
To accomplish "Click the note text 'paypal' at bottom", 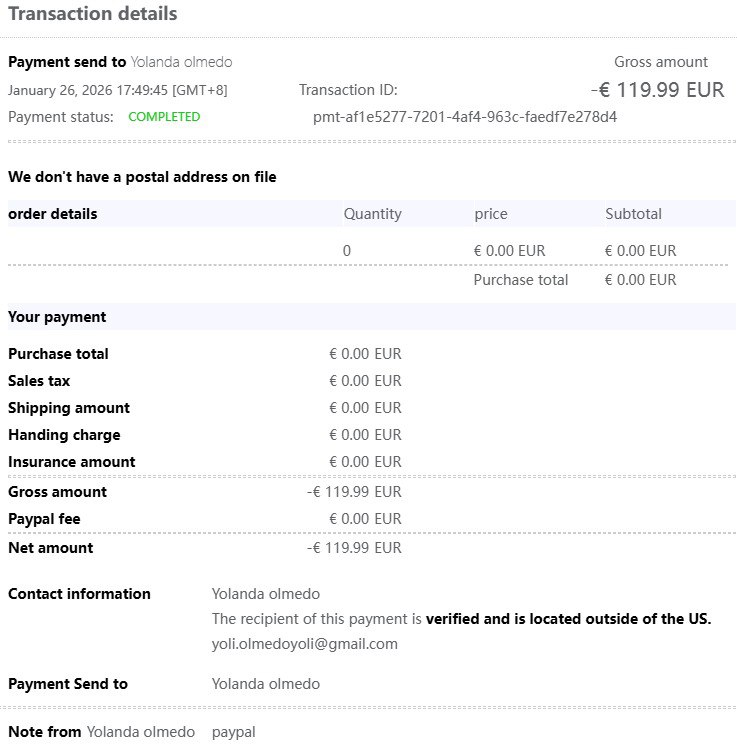I will click(x=233, y=732).
